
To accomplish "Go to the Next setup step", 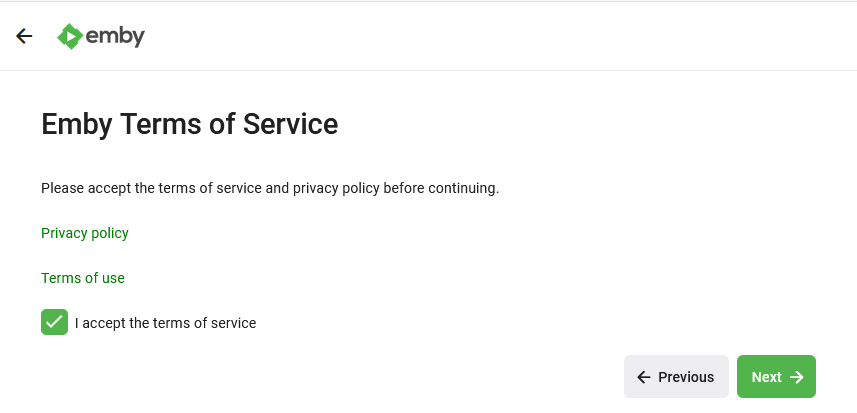I will 776,376.
